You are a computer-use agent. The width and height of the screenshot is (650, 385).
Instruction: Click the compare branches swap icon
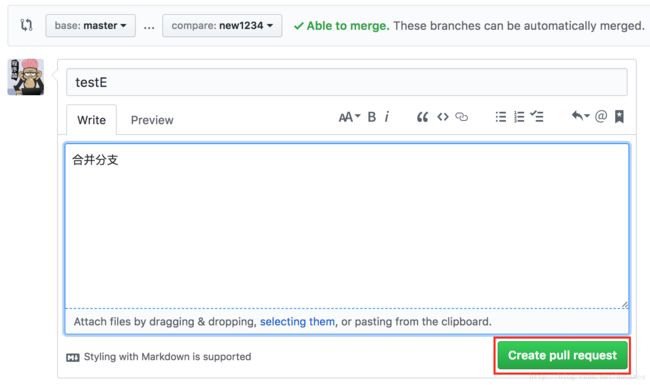click(27, 25)
